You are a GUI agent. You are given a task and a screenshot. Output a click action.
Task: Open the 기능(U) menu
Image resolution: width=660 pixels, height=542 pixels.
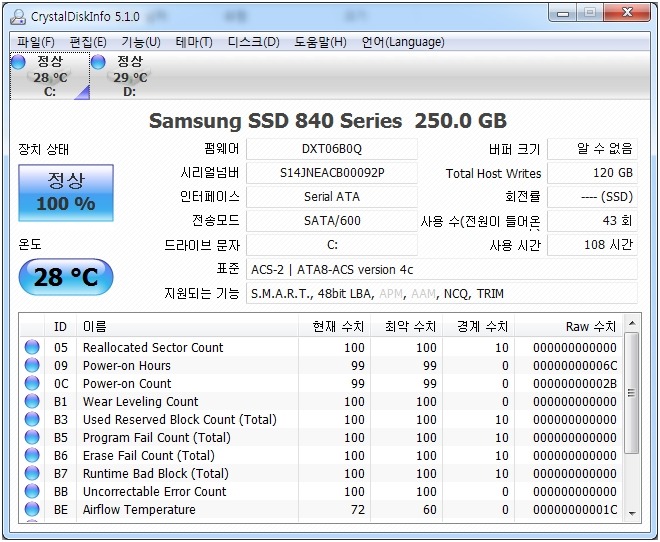[141, 42]
